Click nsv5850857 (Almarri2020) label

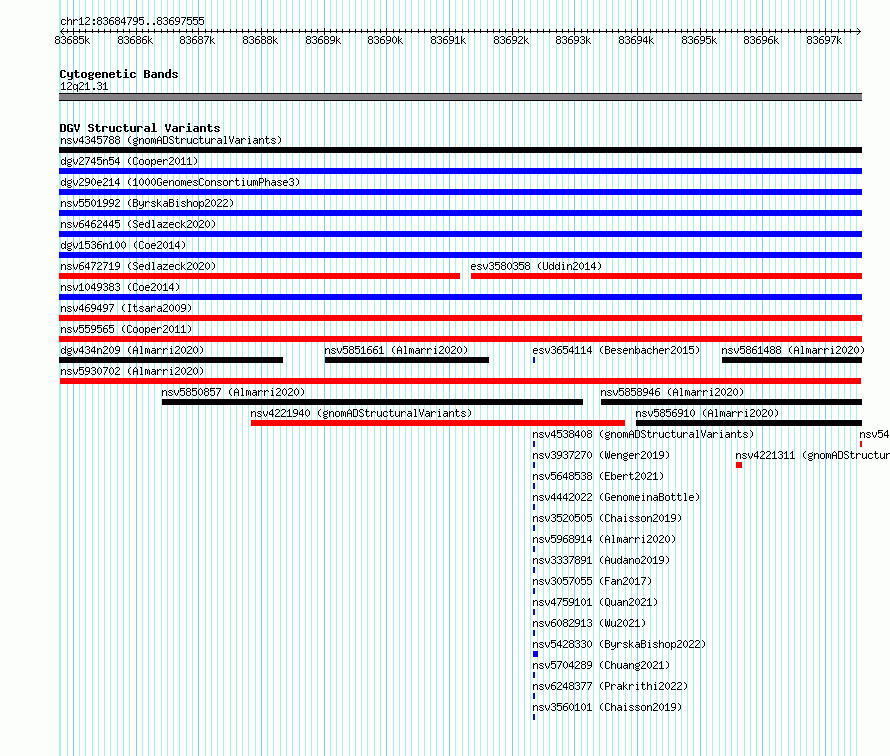pyautogui.click(x=233, y=392)
